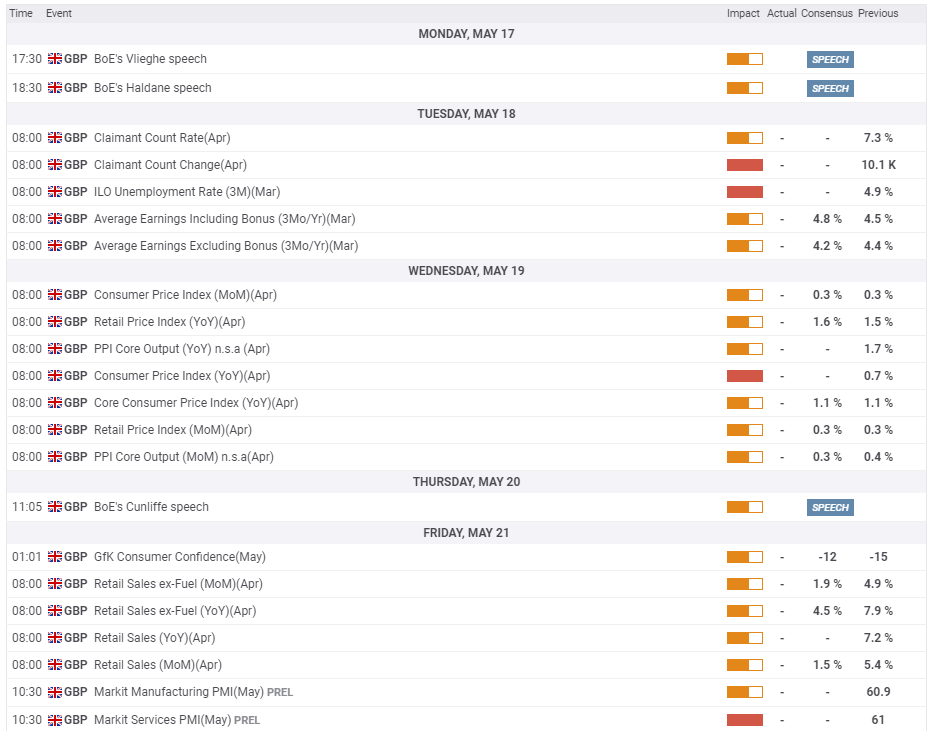Open Retail Sales ex-Fuel (MoM) event
This screenshot has height=731, width=935.
click(x=178, y=584)
